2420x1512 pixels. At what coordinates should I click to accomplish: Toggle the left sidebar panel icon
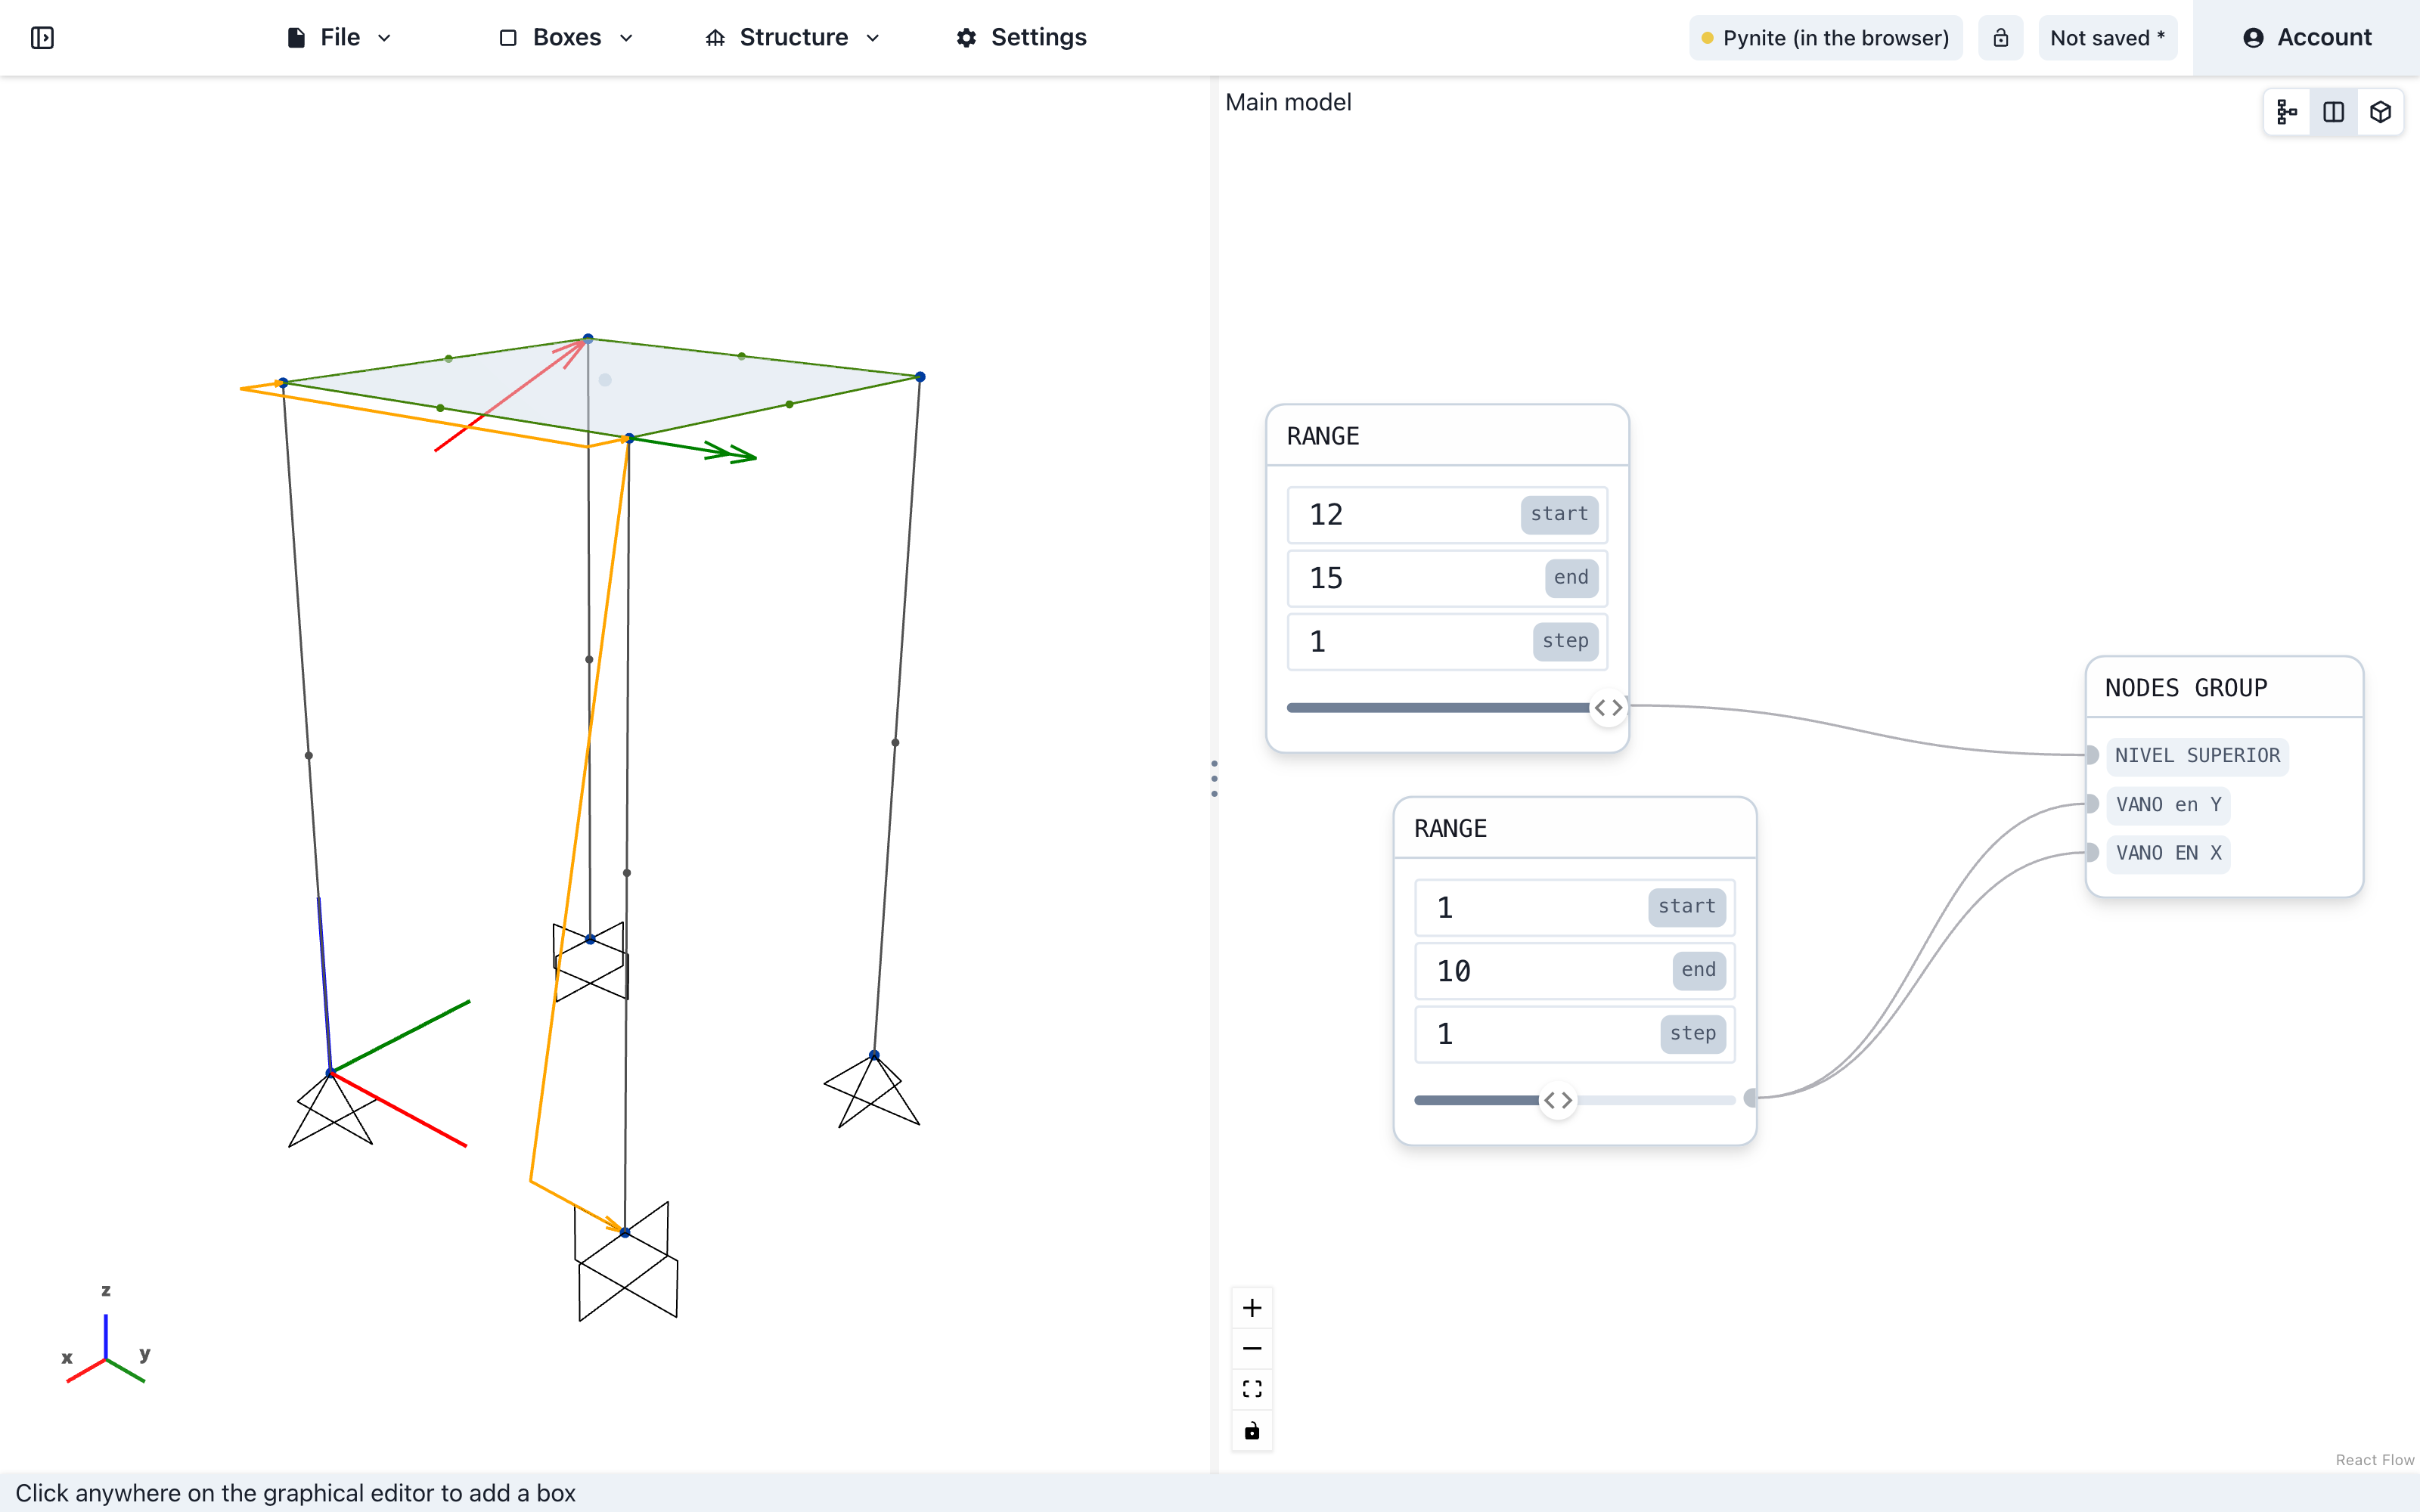pyautogui.click(x=42, y=38)
